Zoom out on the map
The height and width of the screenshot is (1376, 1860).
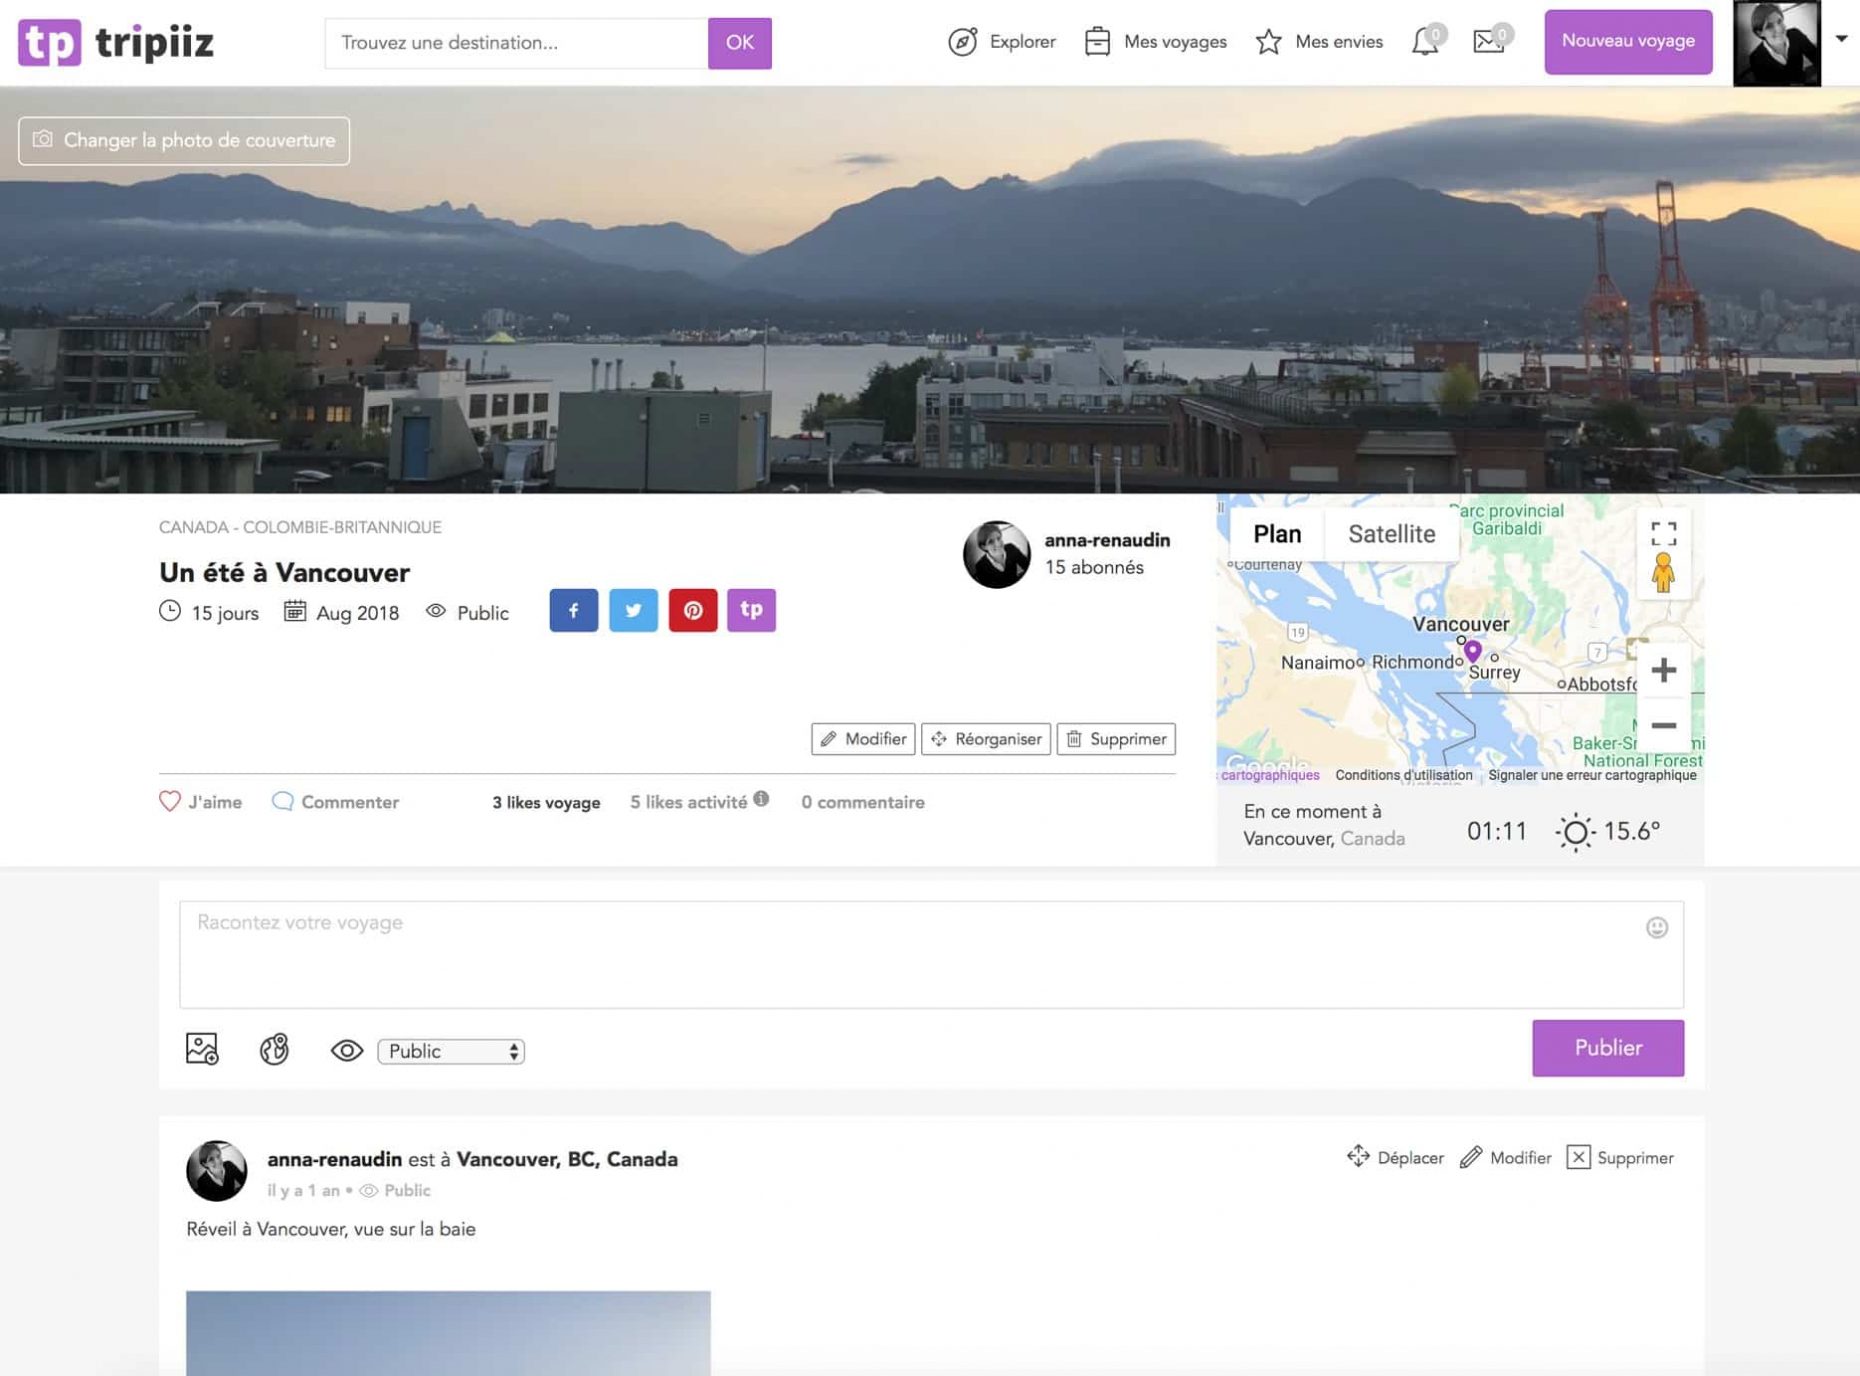tap(1663, 725)
